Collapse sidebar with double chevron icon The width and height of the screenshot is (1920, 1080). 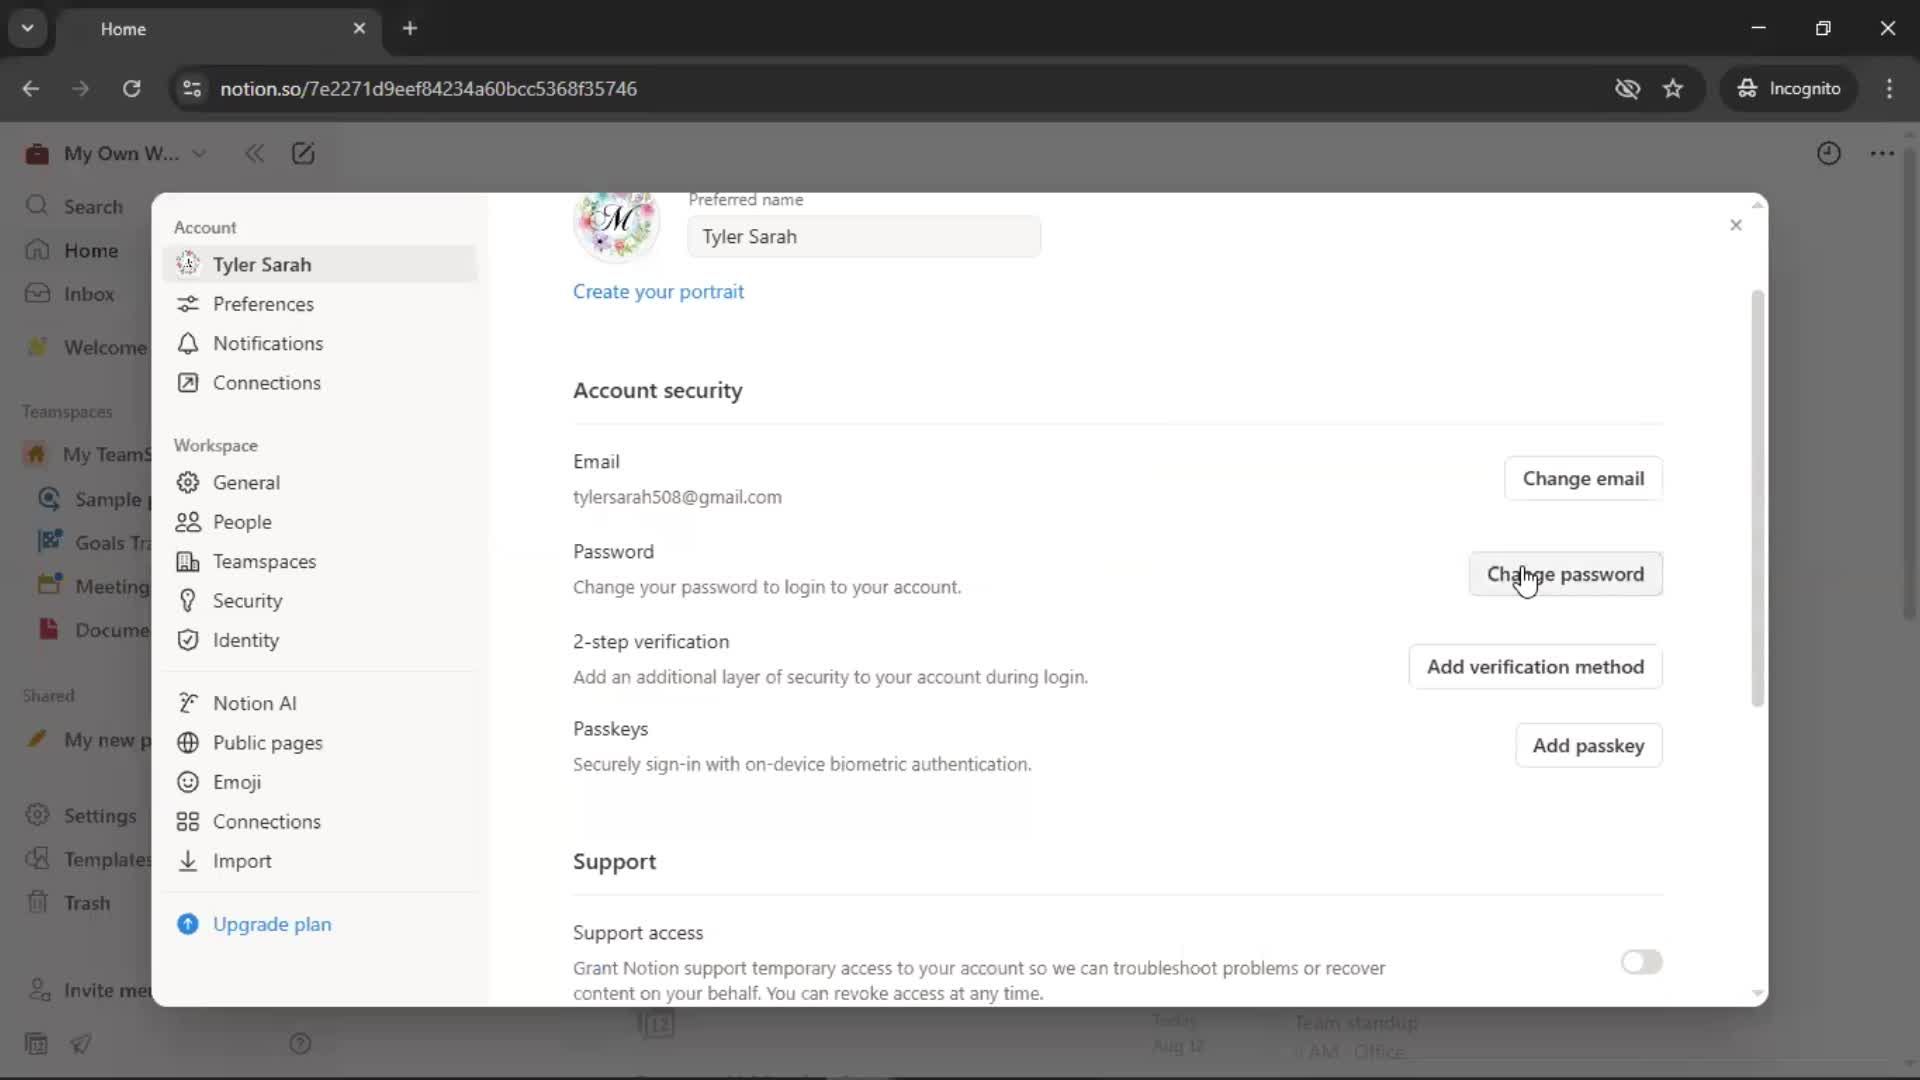click(254, 154)
